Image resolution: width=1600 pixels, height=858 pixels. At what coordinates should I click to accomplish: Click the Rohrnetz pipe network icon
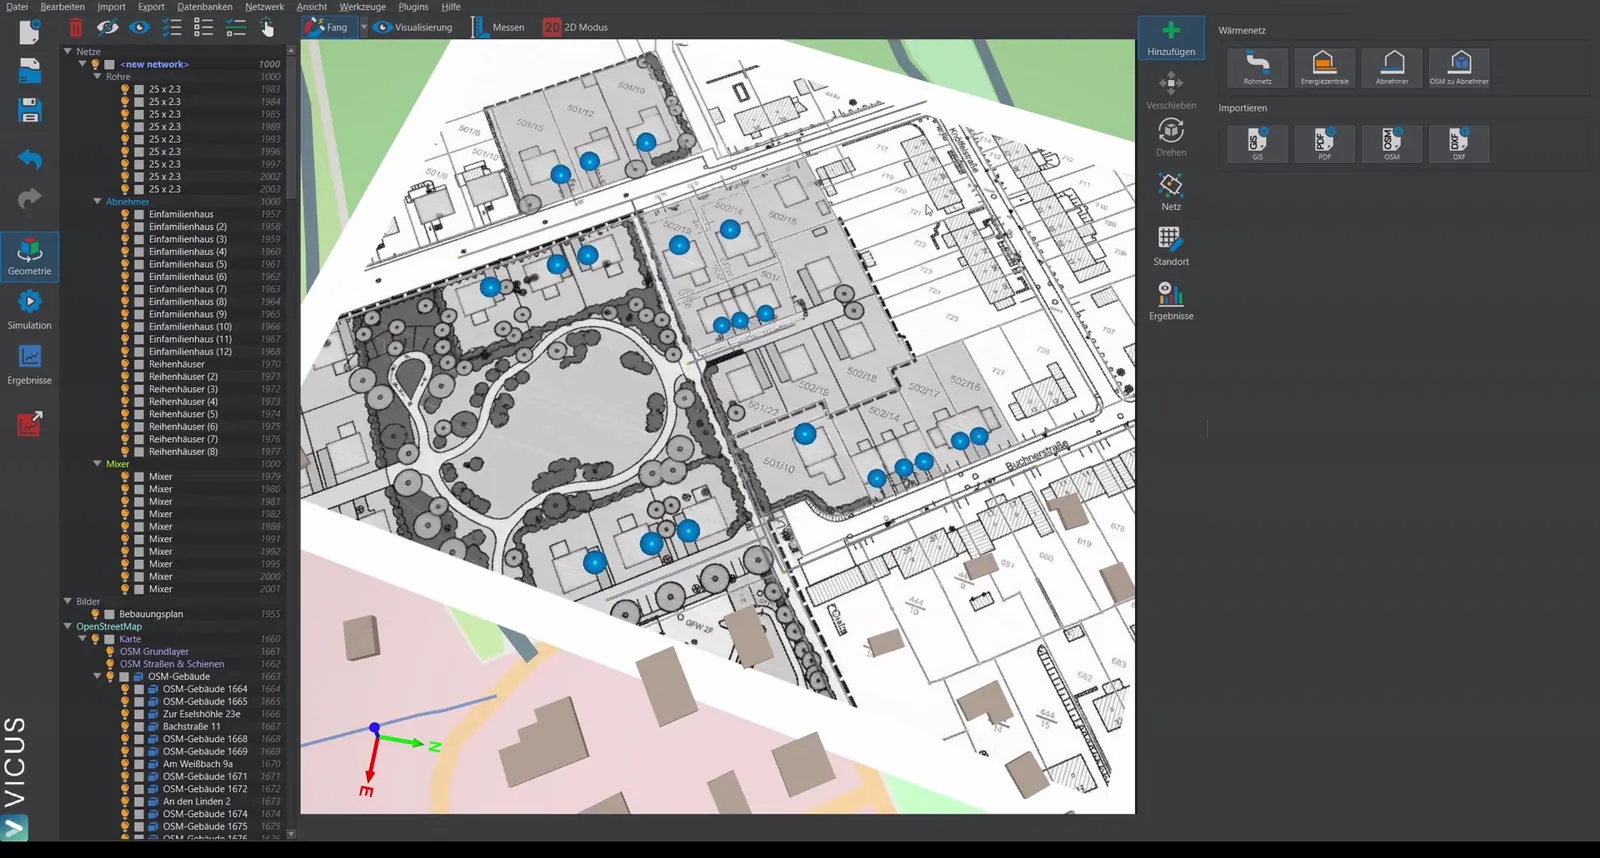tap(1257, 67)
